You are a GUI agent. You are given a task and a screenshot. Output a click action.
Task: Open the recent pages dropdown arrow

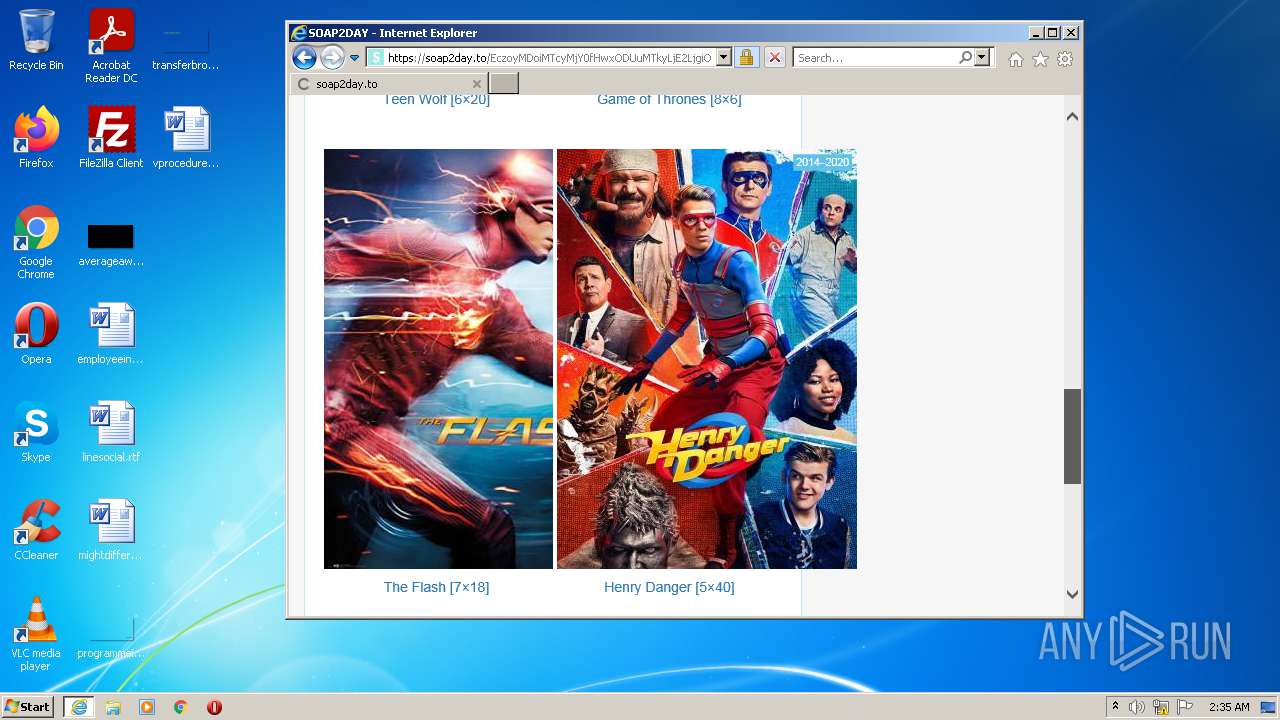click(x=354, y=58)
